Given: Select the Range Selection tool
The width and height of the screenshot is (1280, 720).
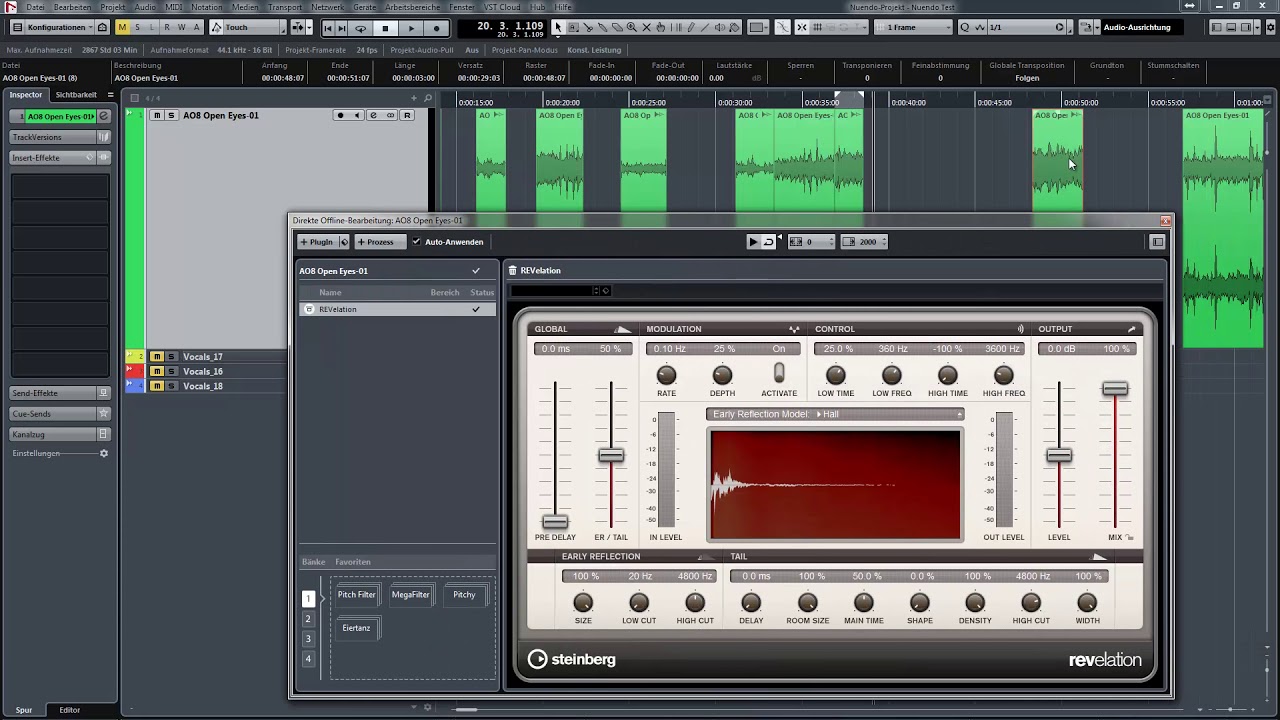Looking at the screenshot, I should [x=574, y=27].
